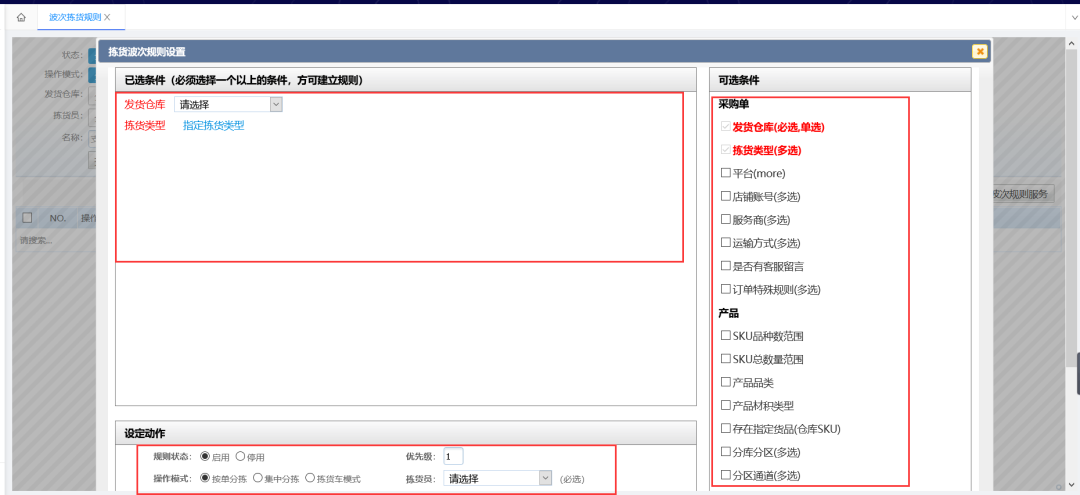Close the 拣货波次规则设置 dialog

pos(979,51)
